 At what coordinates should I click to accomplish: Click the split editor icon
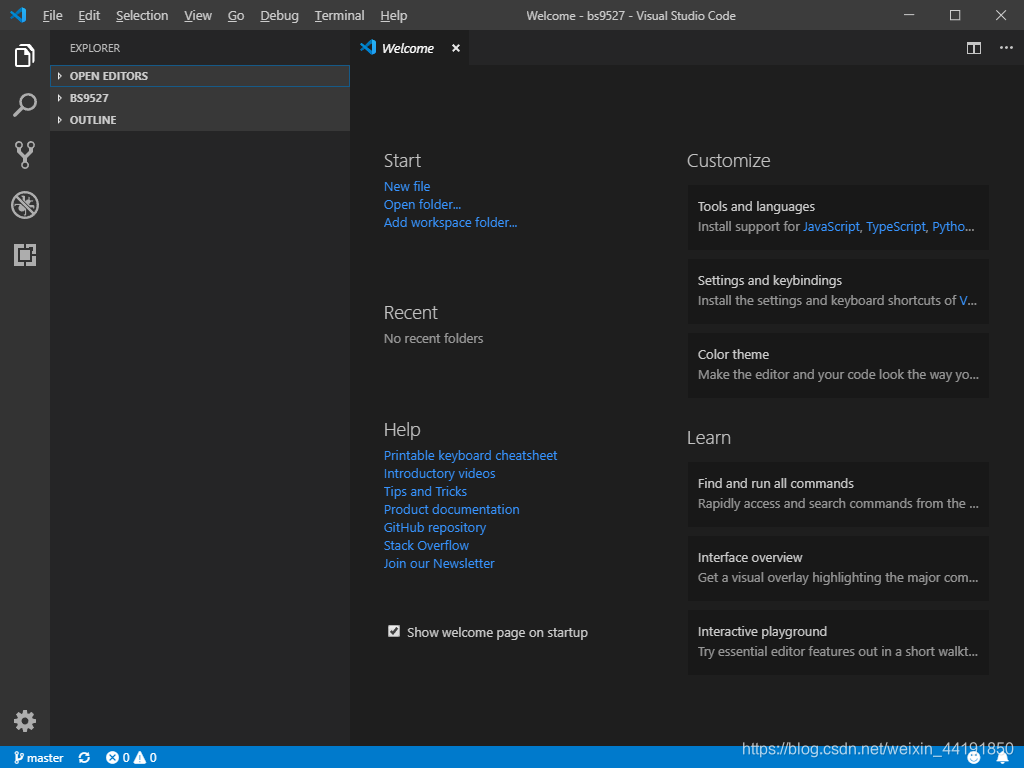coord(974,48)
